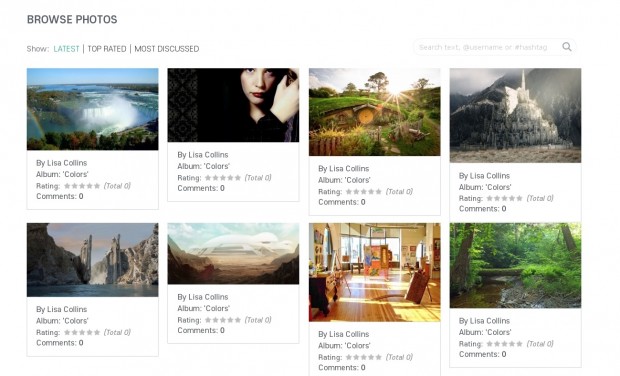Click 'By Lisa Collins' under hobbit hole photo

click(344, 168)
